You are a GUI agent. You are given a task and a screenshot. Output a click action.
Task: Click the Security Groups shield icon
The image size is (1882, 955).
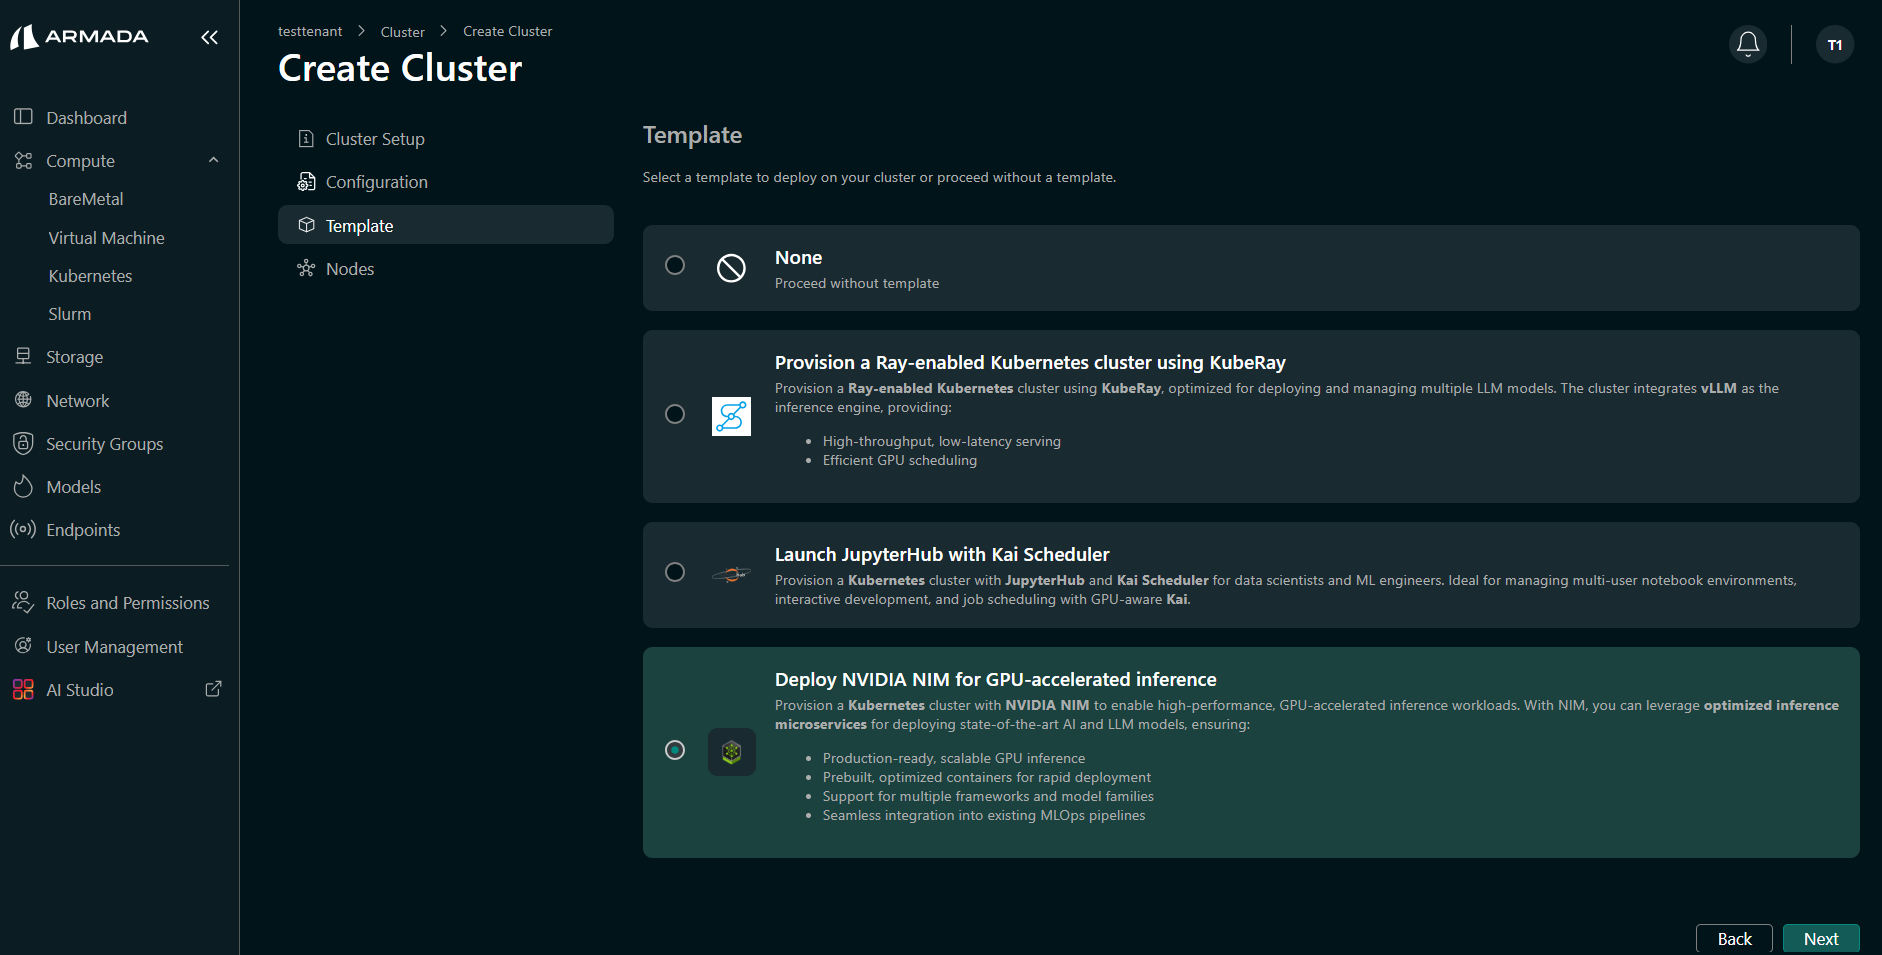[x=23, y=443]
